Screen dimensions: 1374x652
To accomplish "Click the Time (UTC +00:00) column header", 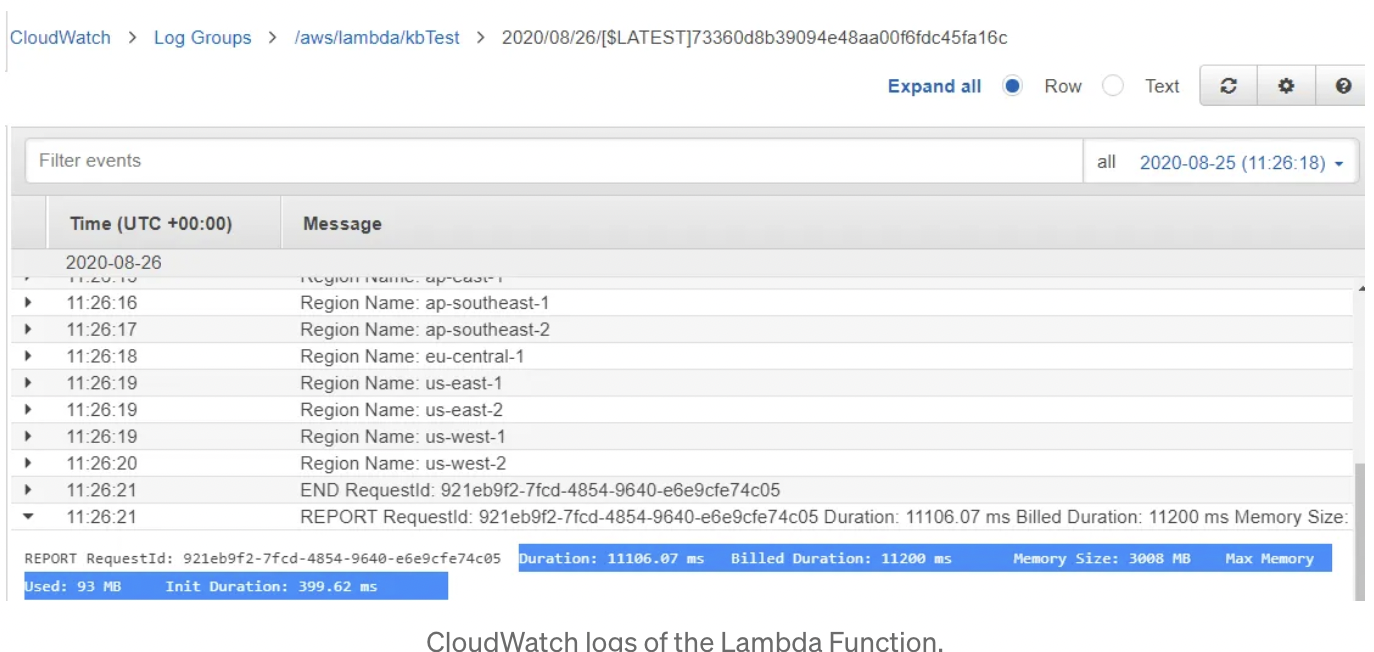I will pos(151,224).
